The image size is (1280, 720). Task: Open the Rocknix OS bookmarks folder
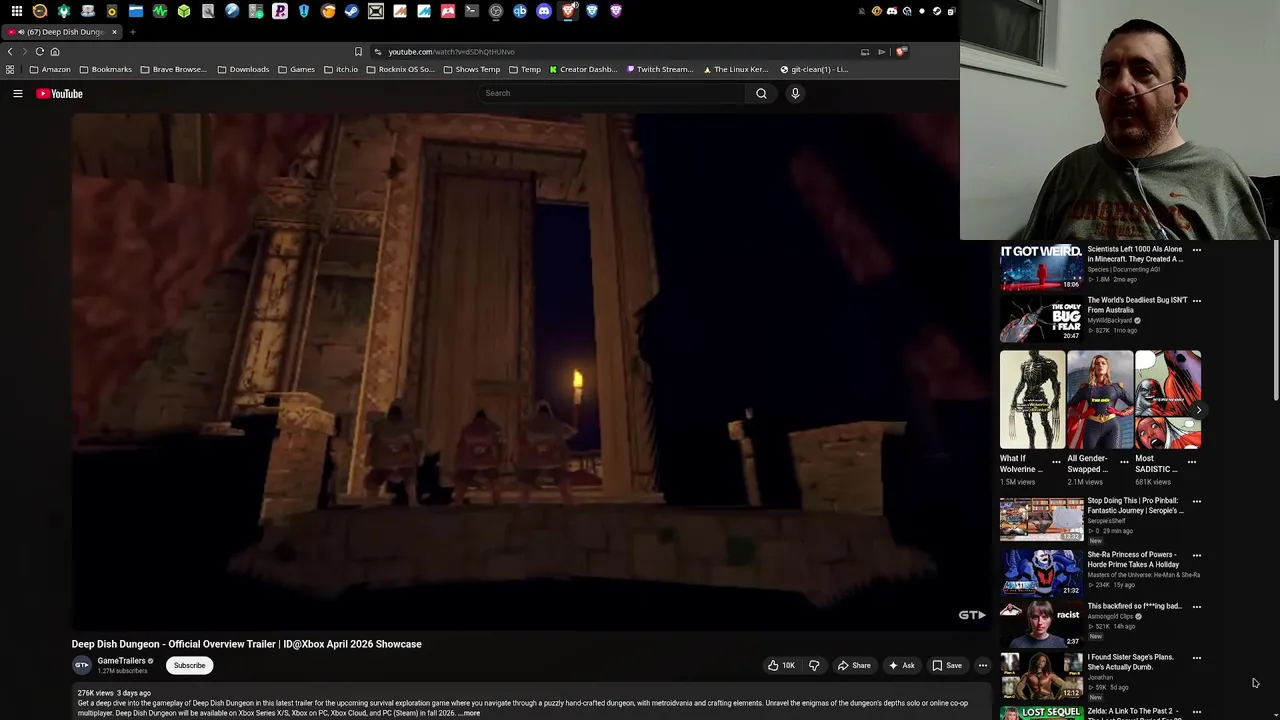pyautogui.click(x=400, y=69)
